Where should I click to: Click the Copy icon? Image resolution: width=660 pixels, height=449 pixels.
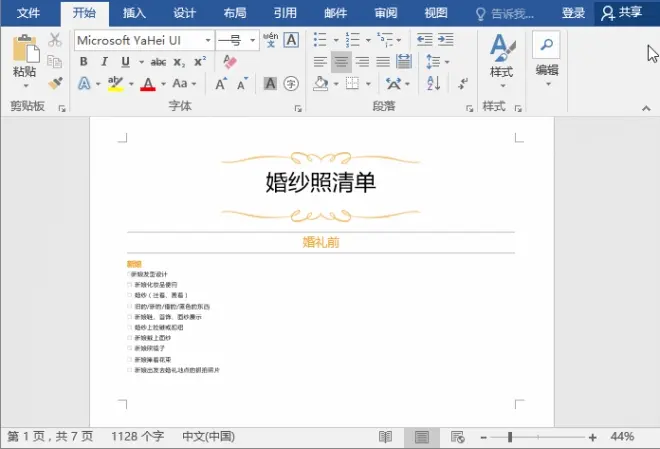55,62
